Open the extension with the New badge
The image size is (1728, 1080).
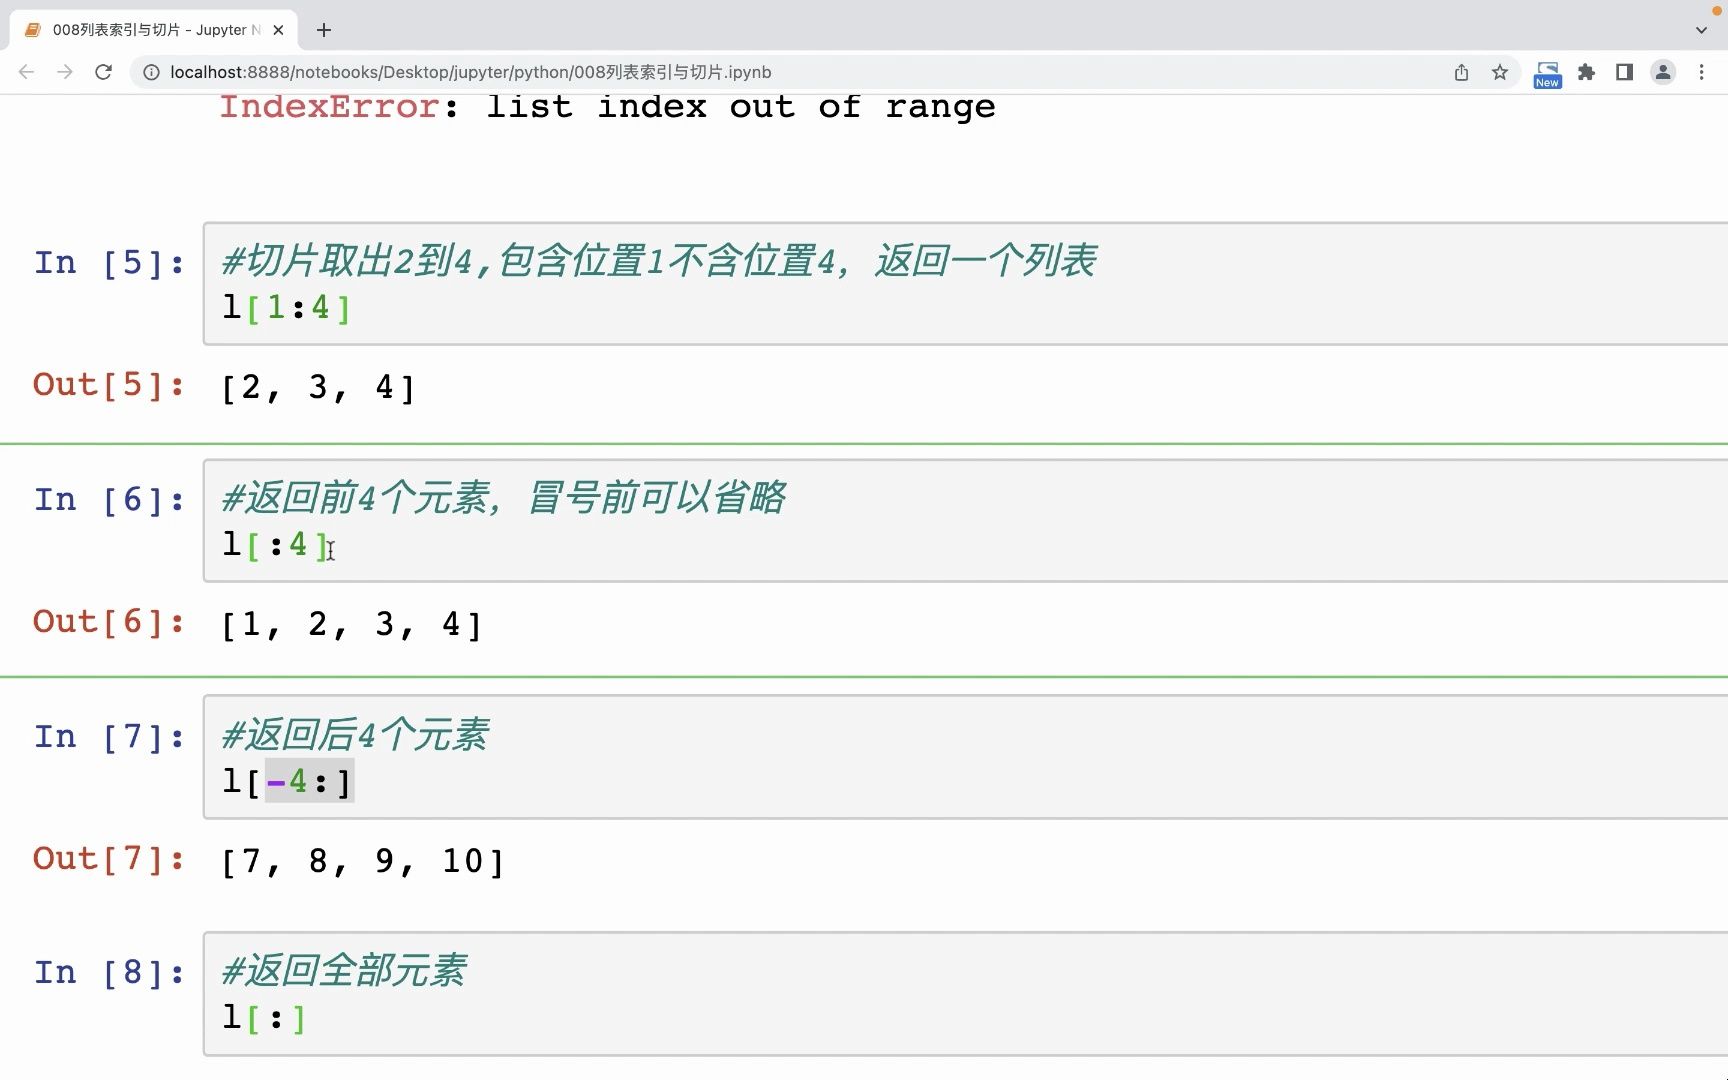click(1546, 73)
